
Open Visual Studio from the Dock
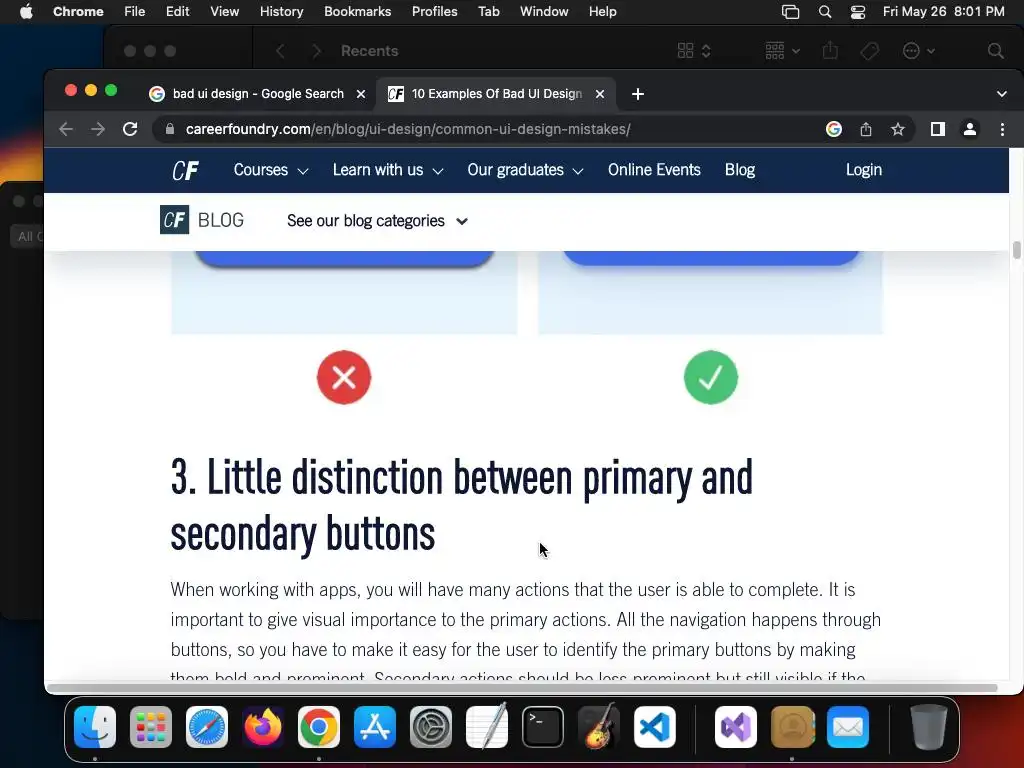click(736, 726)
